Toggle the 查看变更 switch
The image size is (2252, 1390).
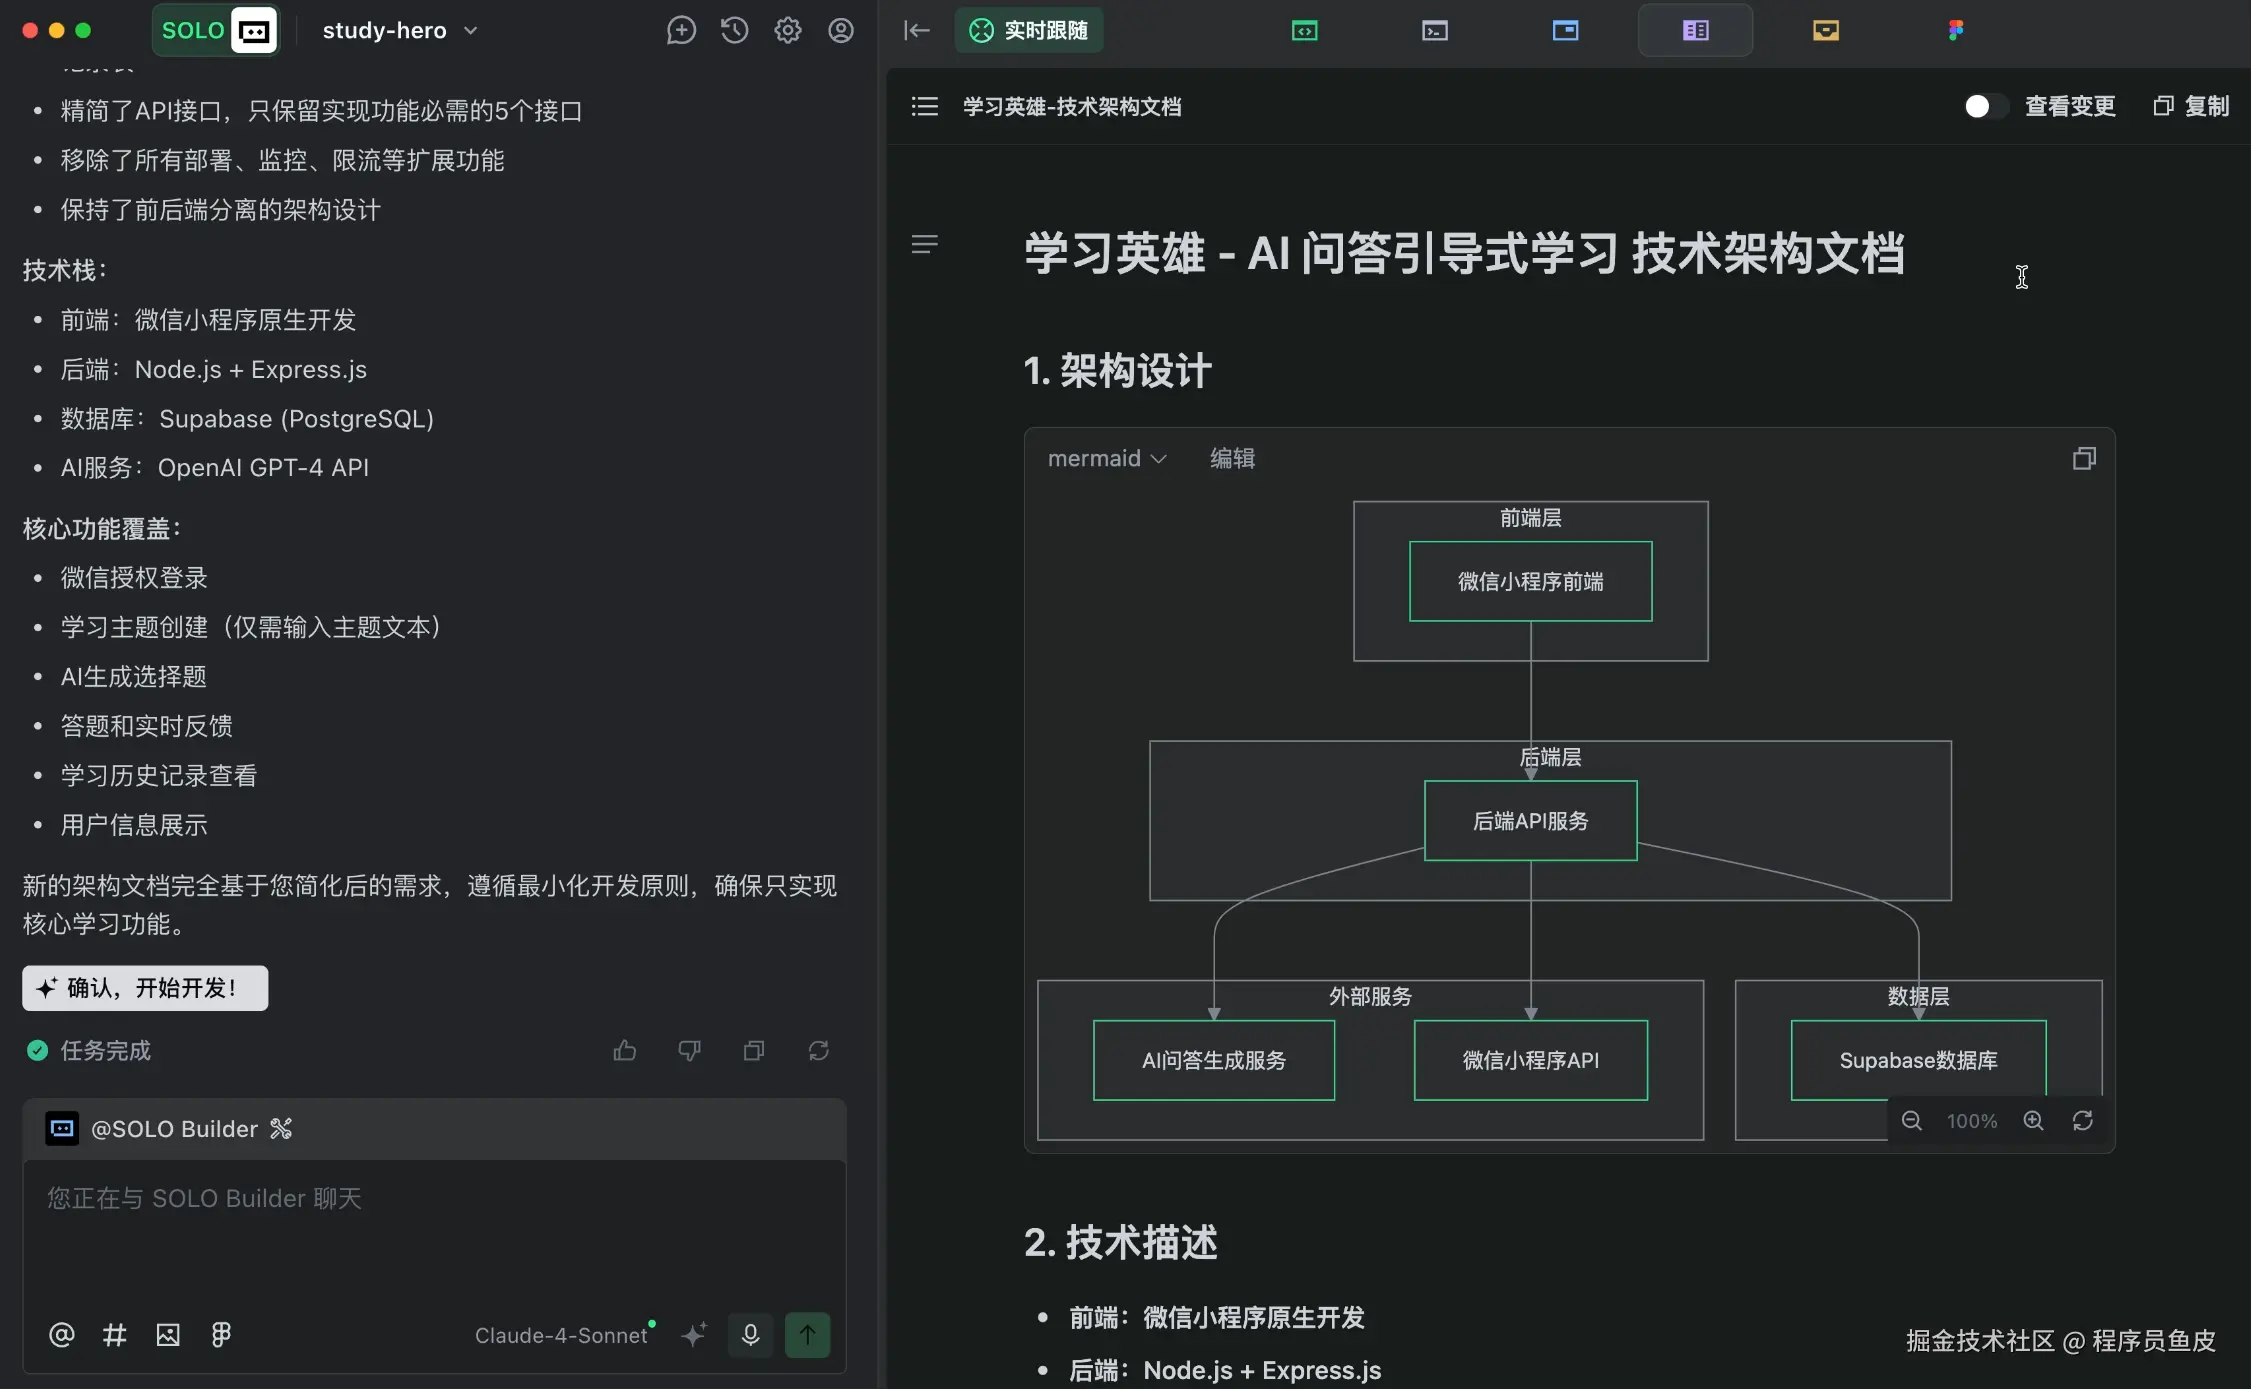pos(1985,107)
